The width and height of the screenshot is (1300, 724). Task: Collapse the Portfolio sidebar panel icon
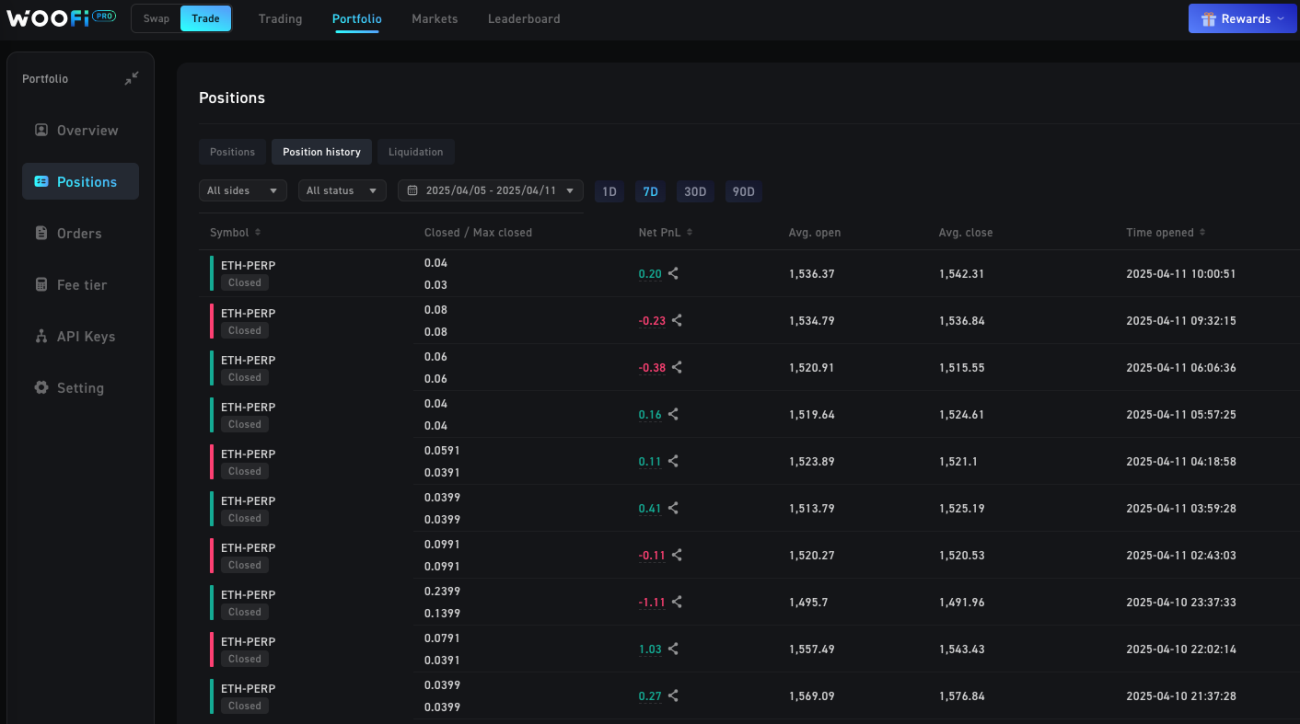pos(131,79)
